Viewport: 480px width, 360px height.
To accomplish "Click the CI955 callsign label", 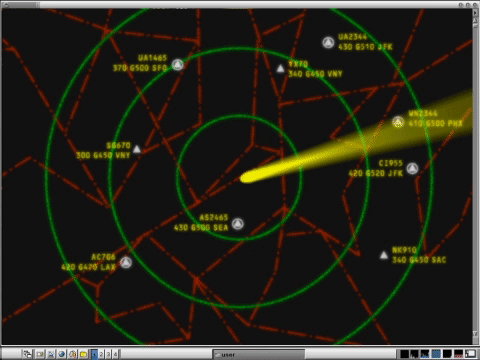I will click(390, 163).
